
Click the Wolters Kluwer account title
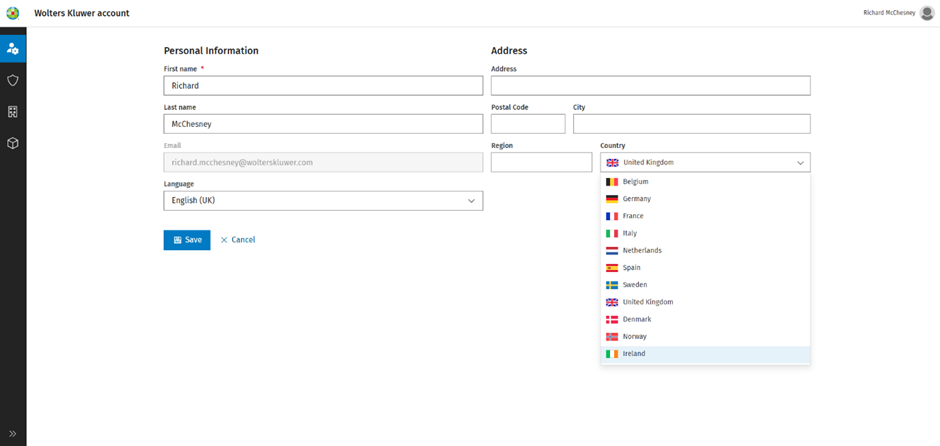pos(82,13)
